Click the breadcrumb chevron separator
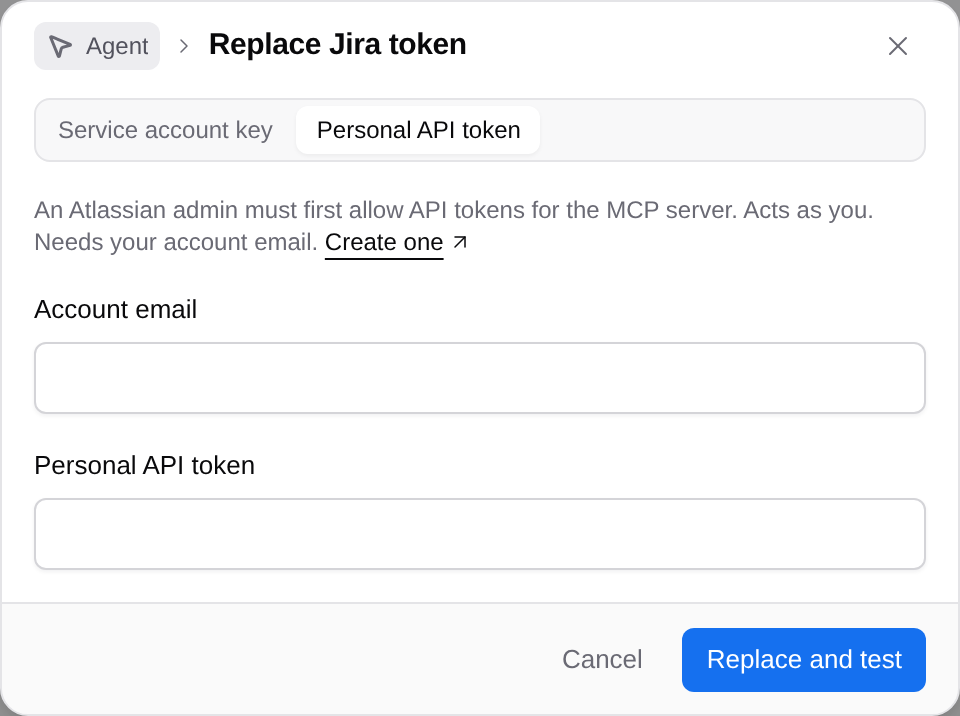This screenshot has width=960, height=716. click(x=184, y=46)
